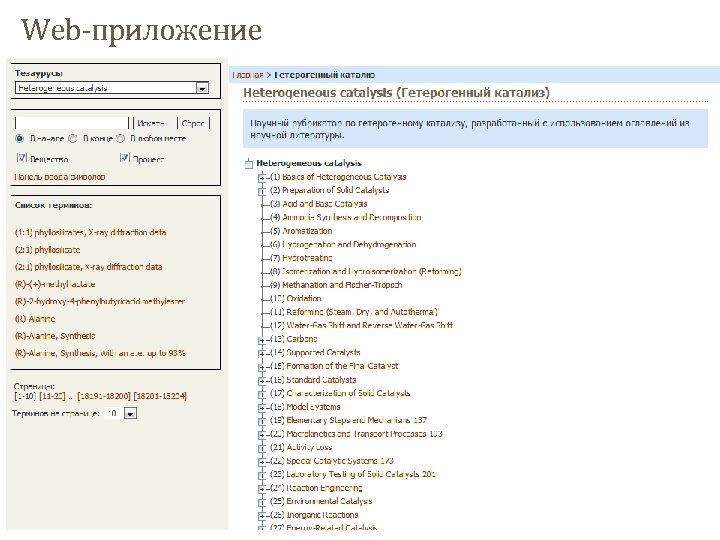Open term '(1:1) phyllosilicates, X-ray diffraction data'

(90, 232)
